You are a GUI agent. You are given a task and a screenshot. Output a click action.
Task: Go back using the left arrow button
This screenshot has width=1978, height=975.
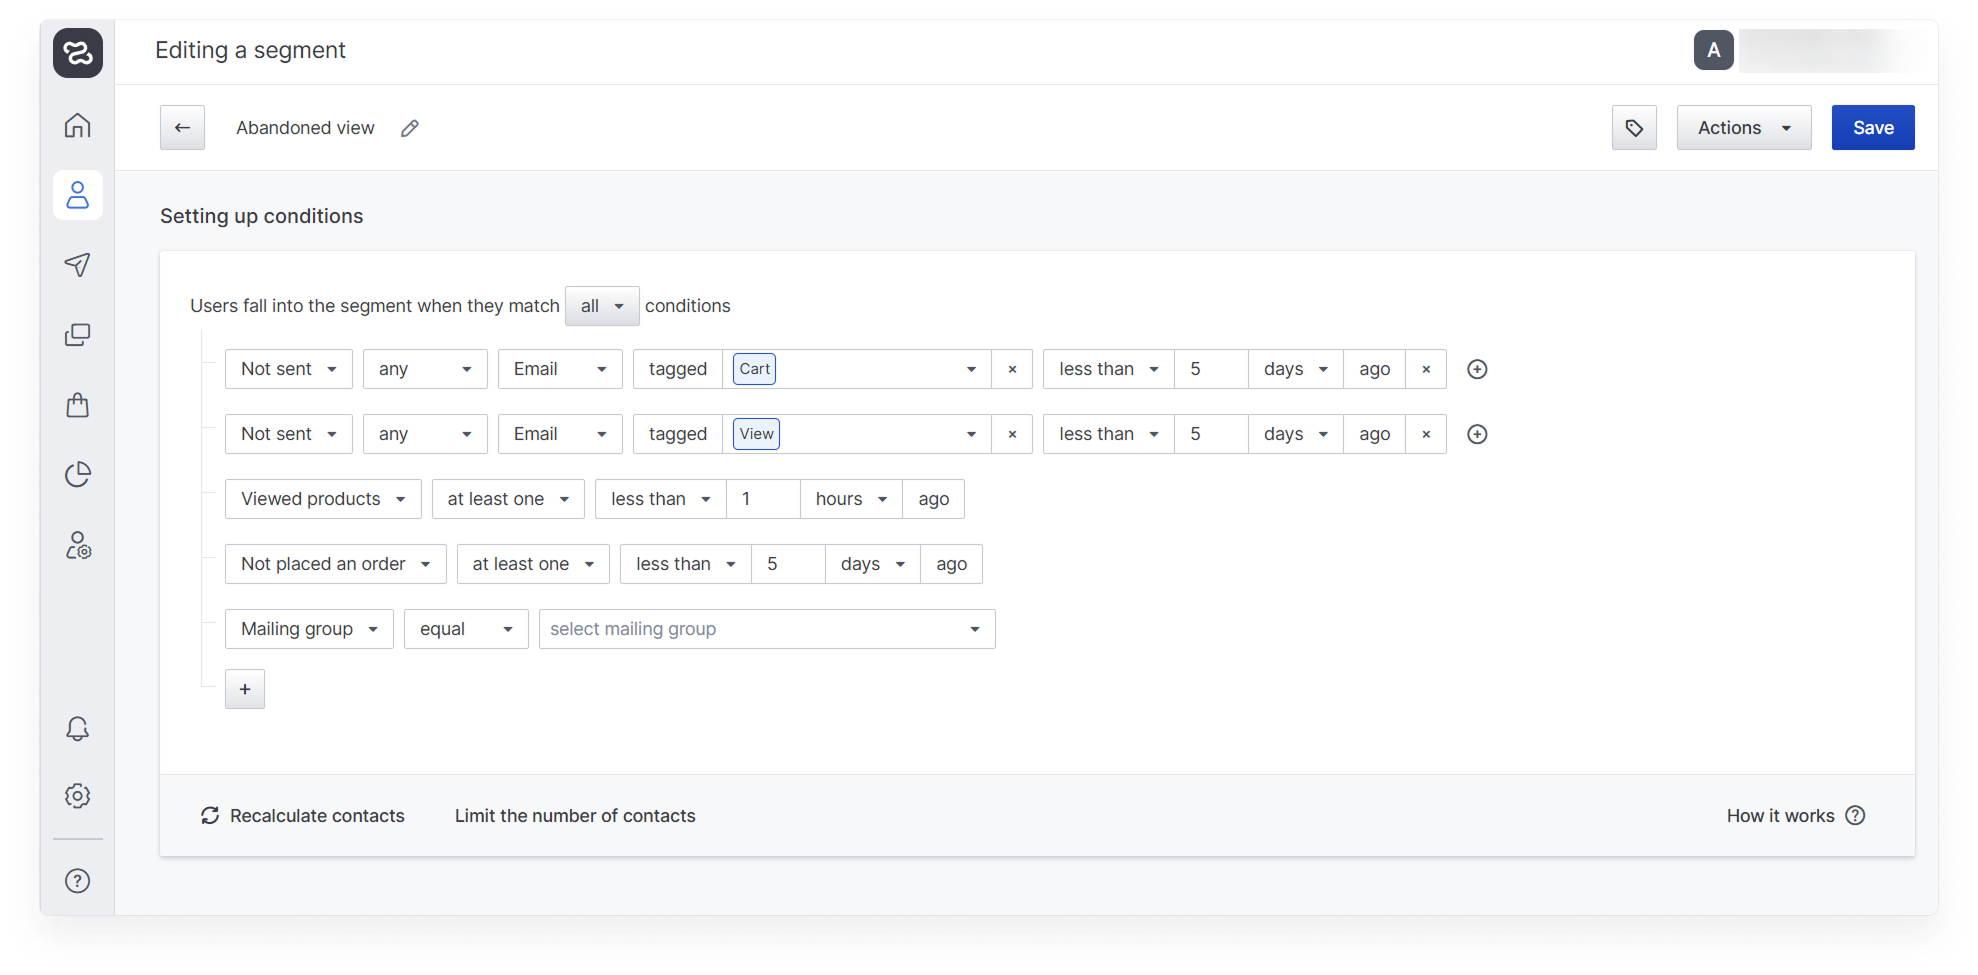[182, 128]
